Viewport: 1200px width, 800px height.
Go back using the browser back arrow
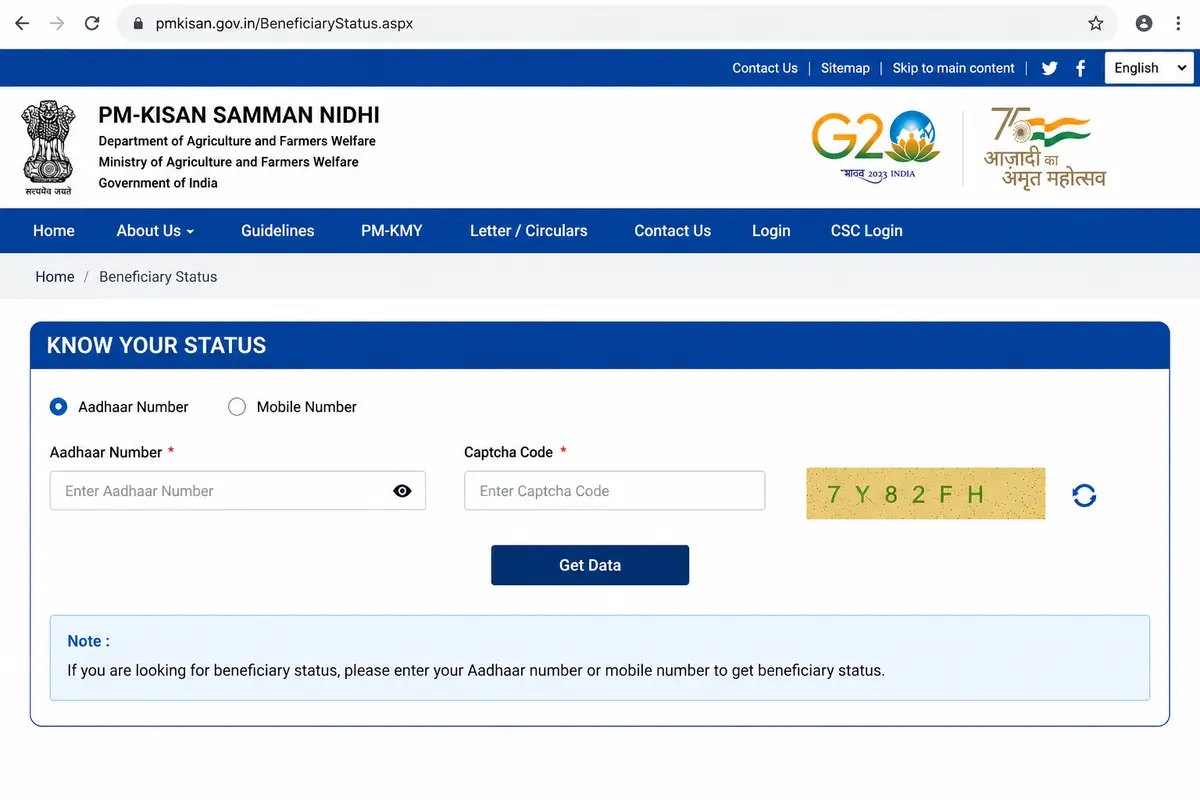pyautogui.click(x=22, y=23)
